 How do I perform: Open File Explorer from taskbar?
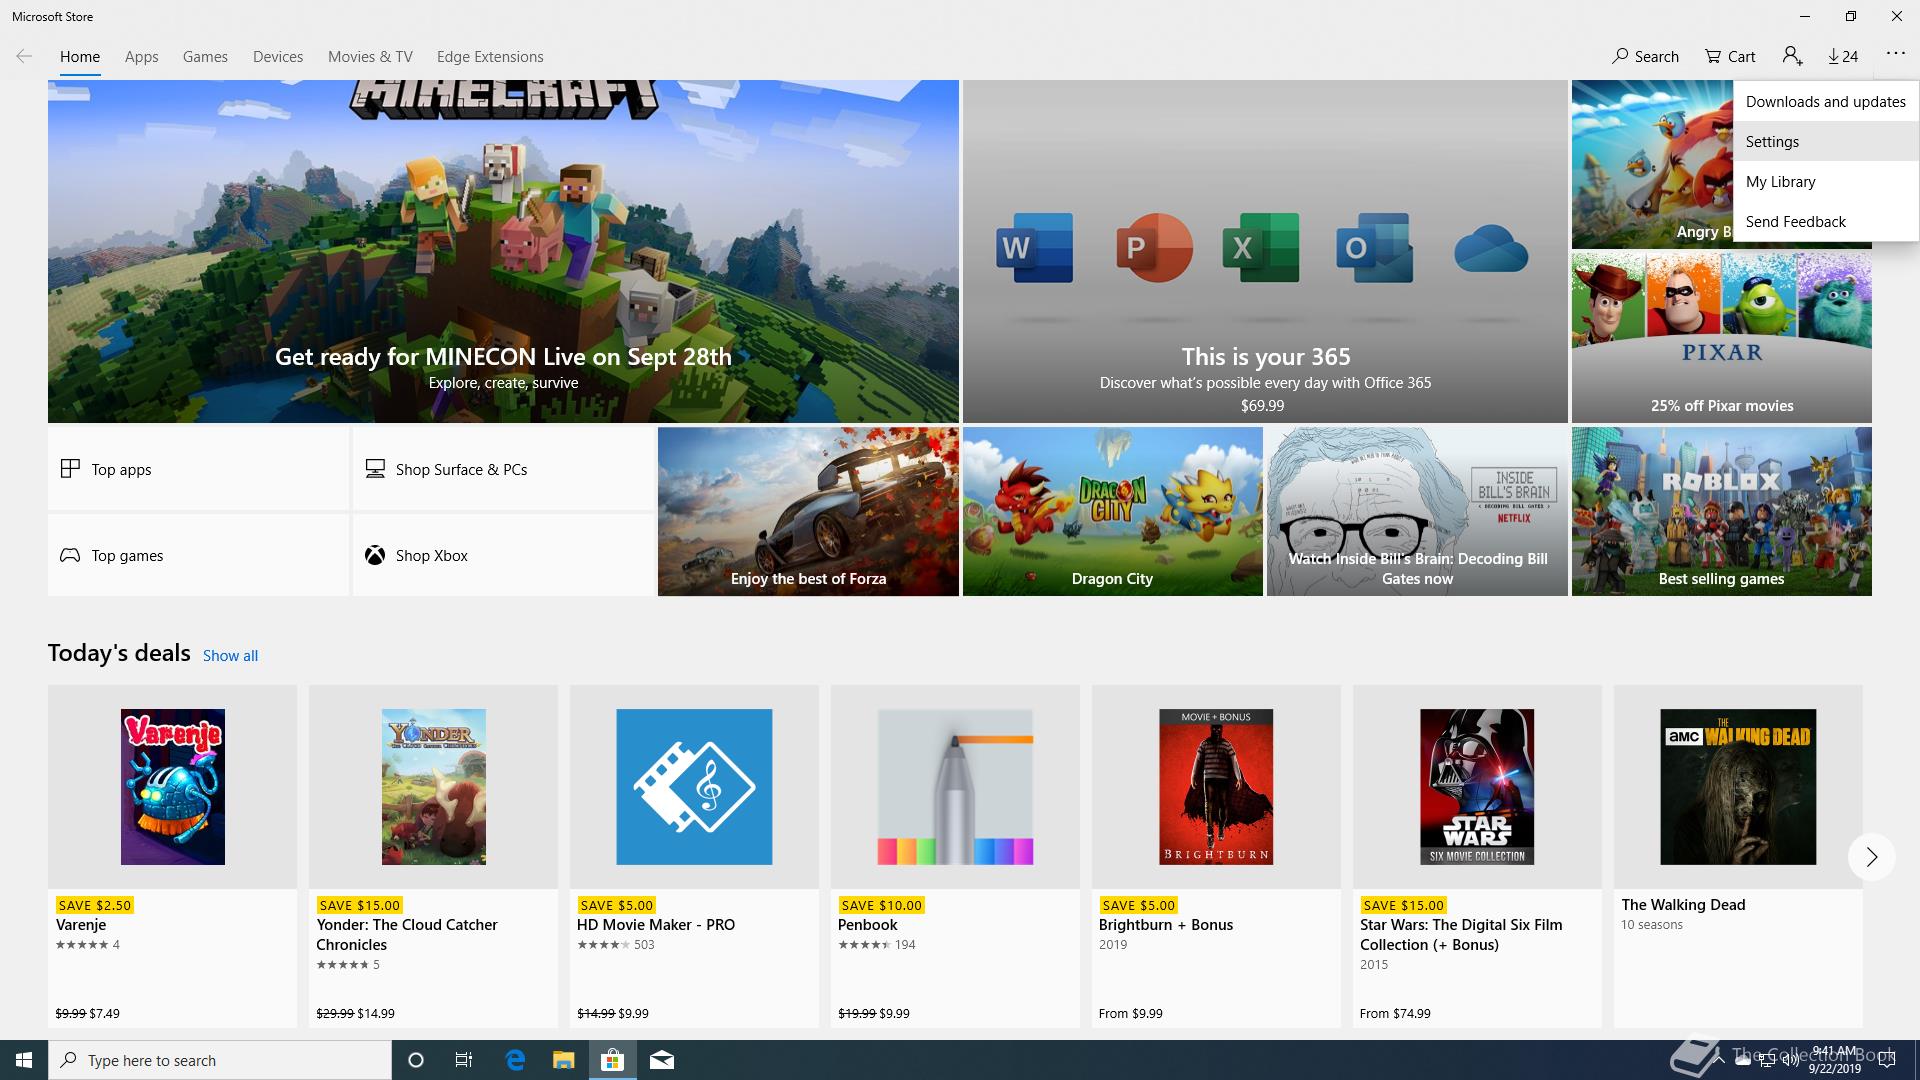pos(564,1060)
